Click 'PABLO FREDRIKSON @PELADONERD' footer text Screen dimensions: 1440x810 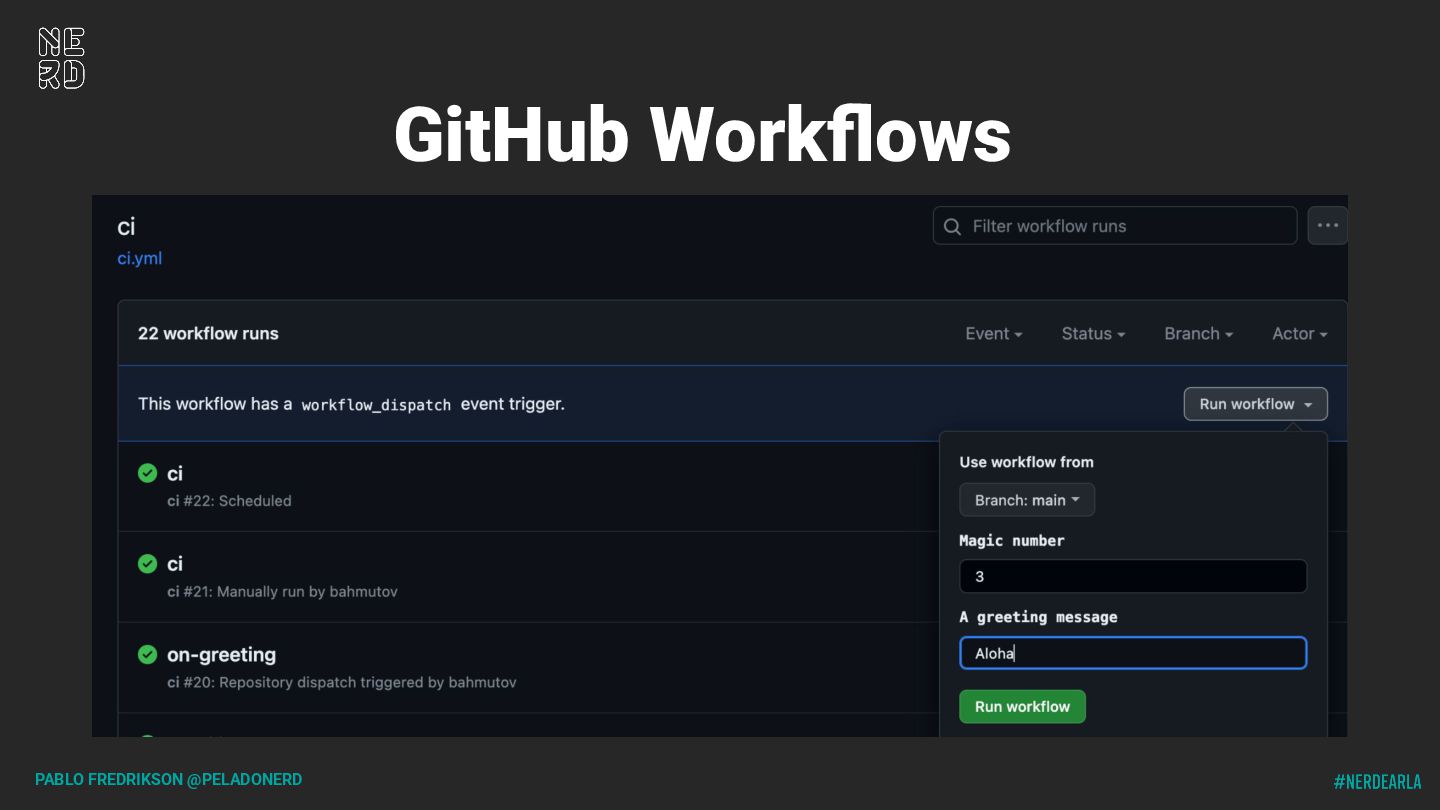pyautogui.click(x=168, y=779)
